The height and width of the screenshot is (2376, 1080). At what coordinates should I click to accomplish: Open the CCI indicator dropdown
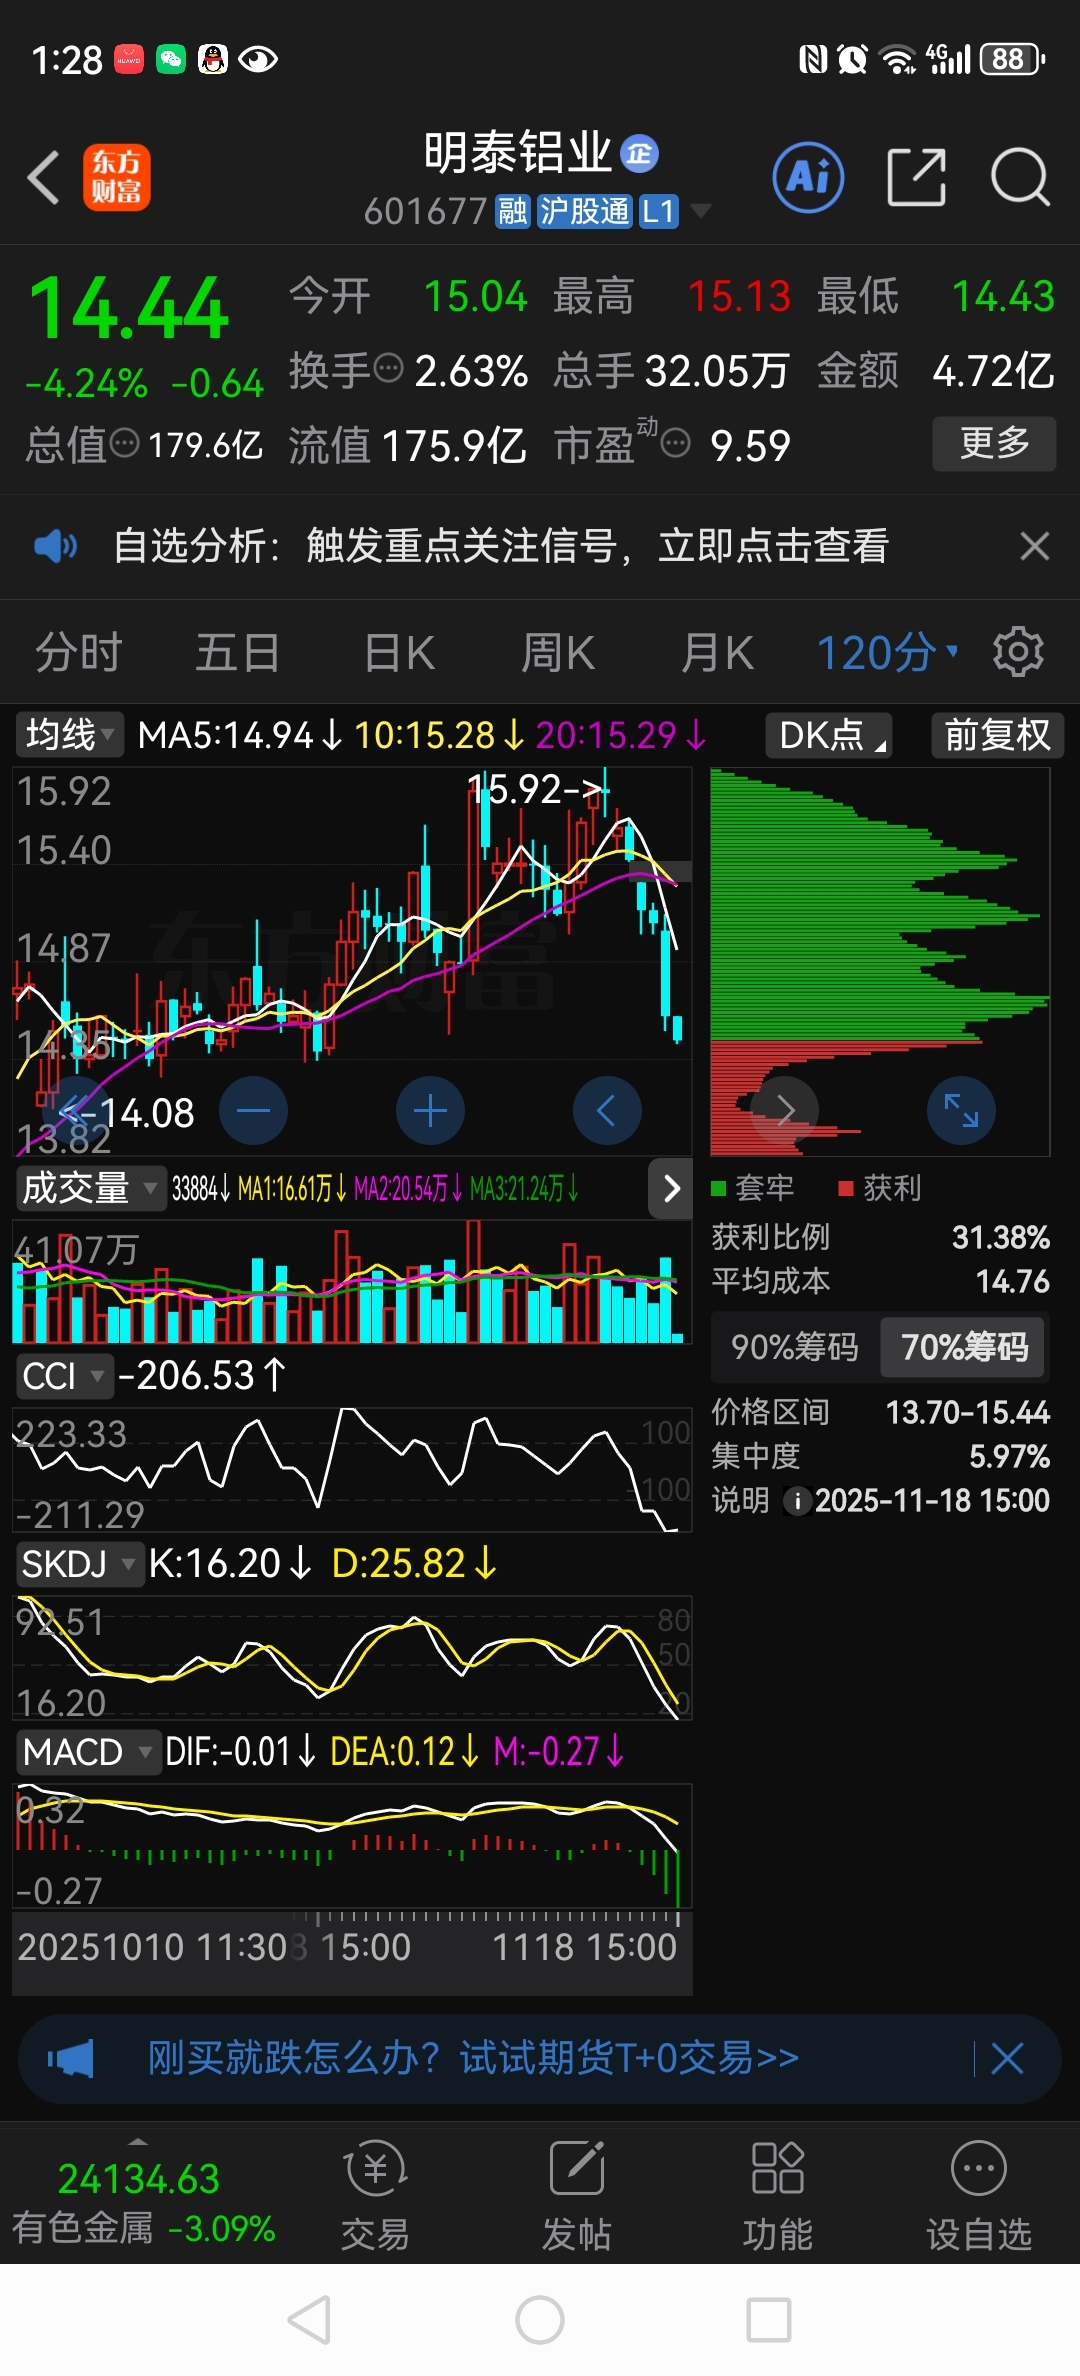[x=64, y=1376]
